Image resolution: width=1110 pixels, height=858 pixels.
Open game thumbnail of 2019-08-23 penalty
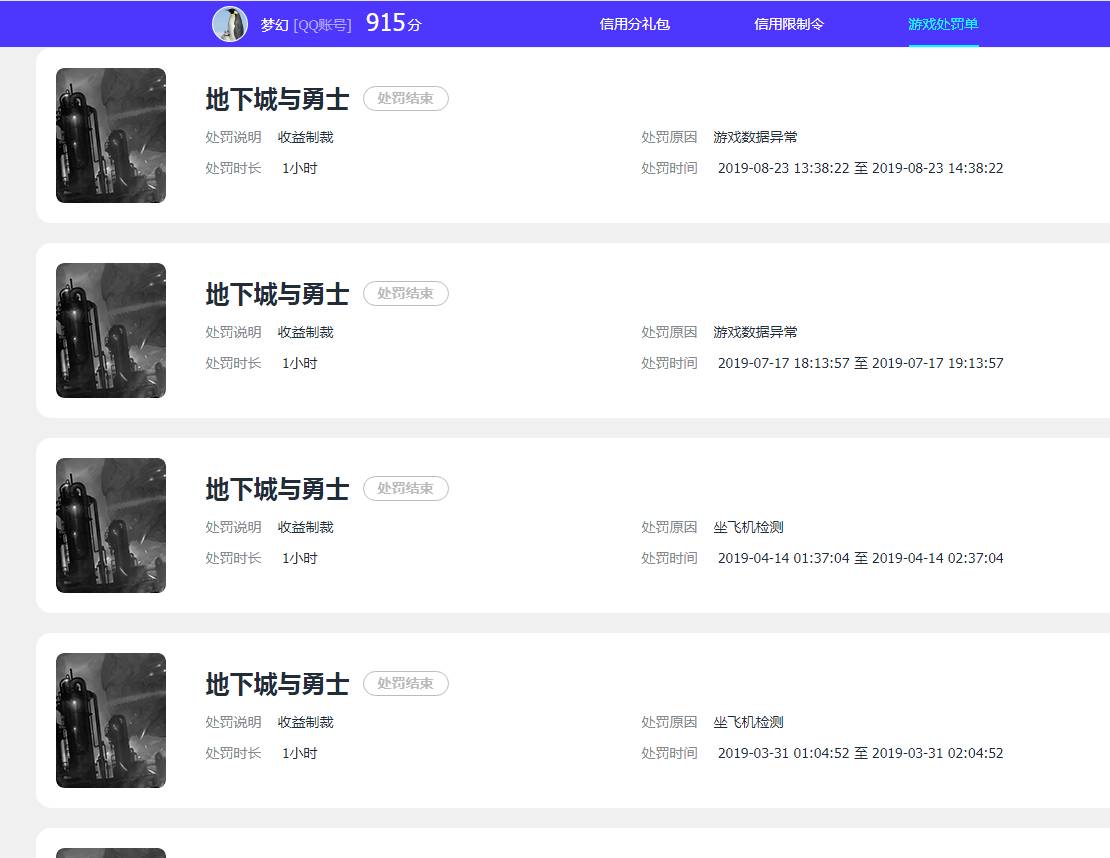point(111,135)
